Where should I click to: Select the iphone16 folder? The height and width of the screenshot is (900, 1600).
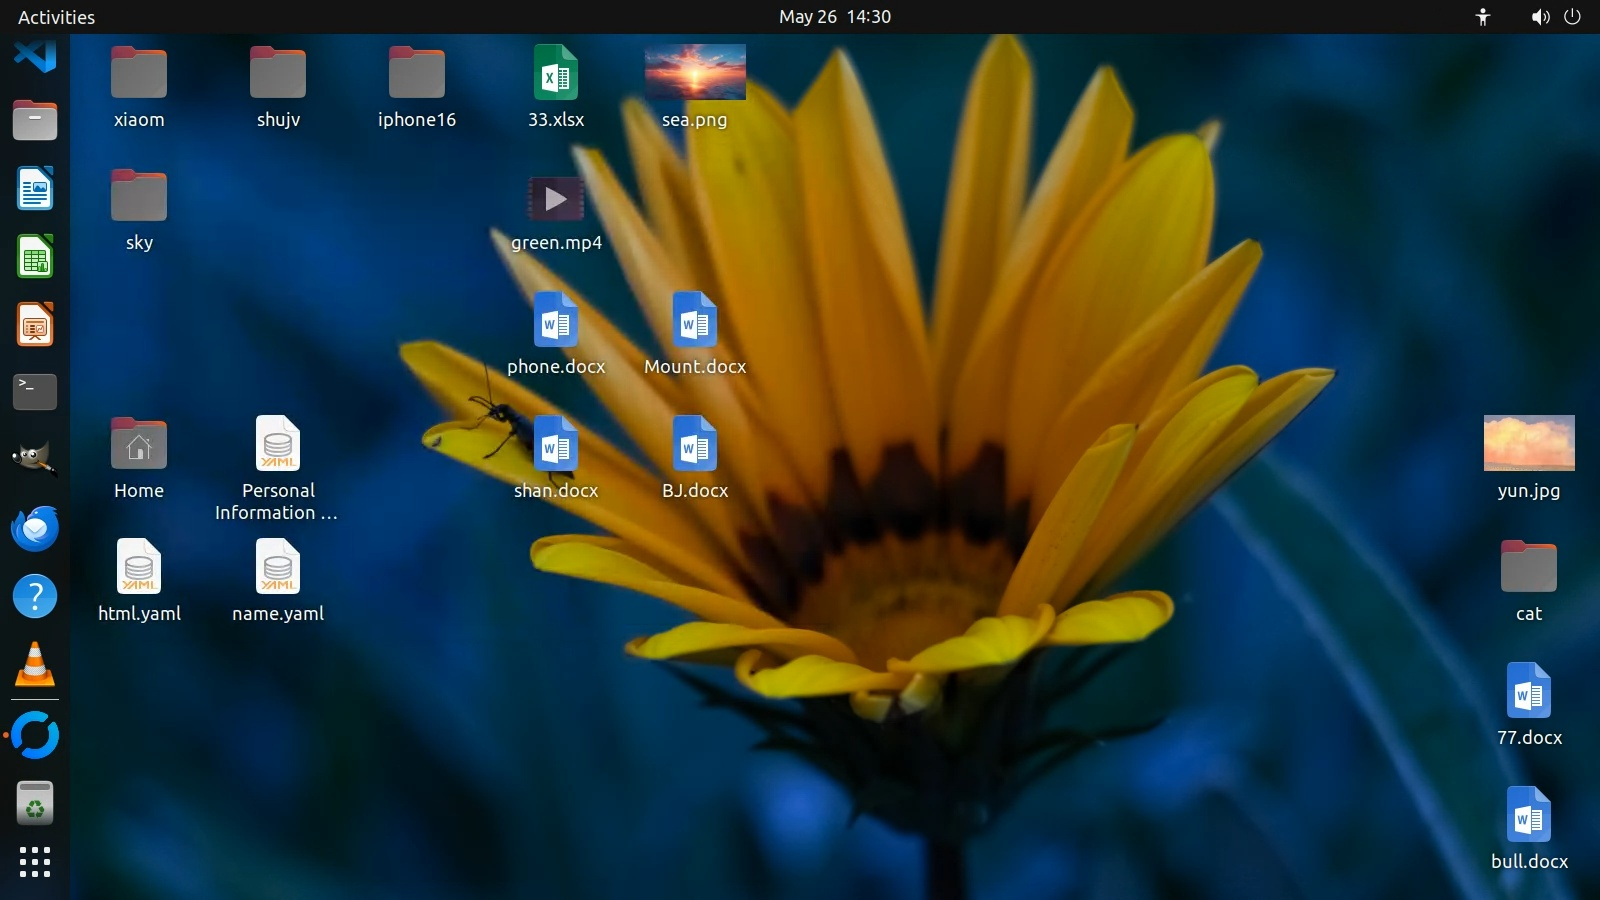pos(417,73)
